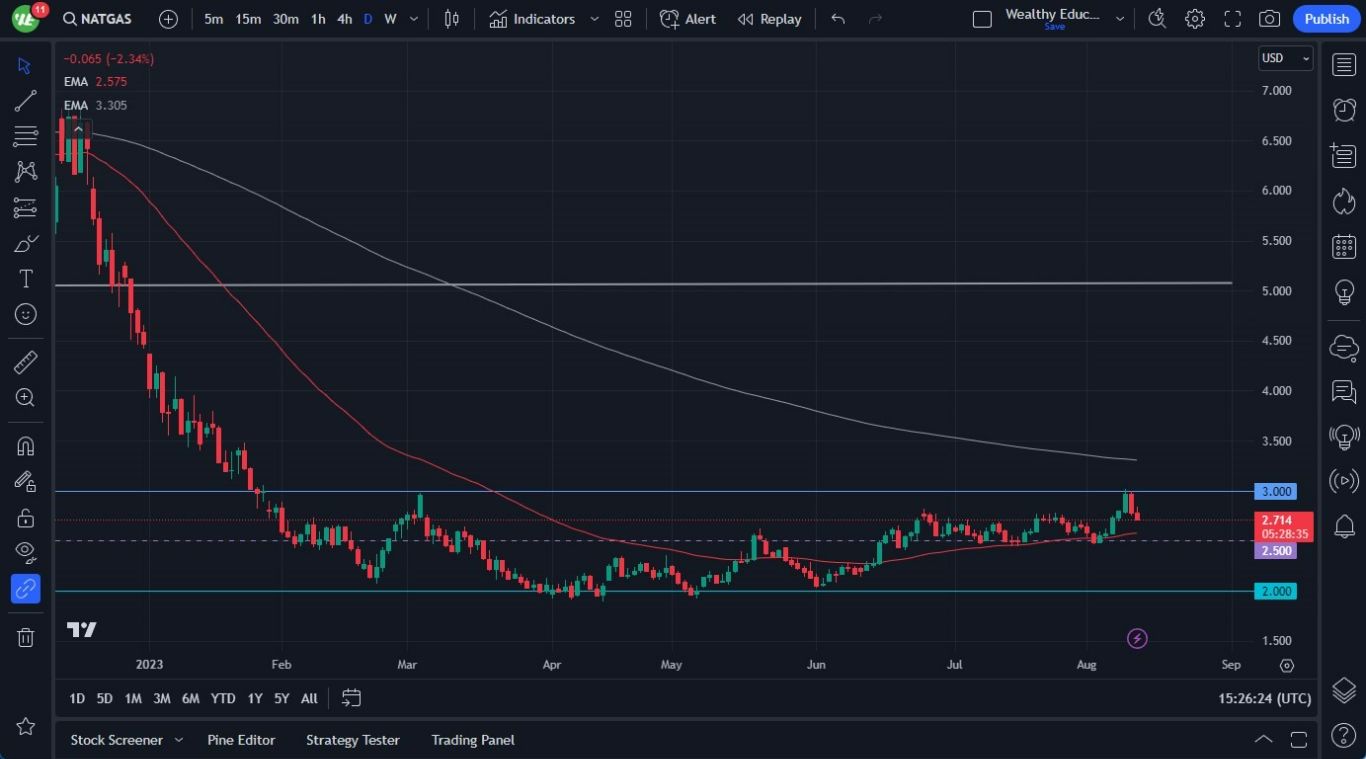Select the ruler measure tool

click(25, 362)
